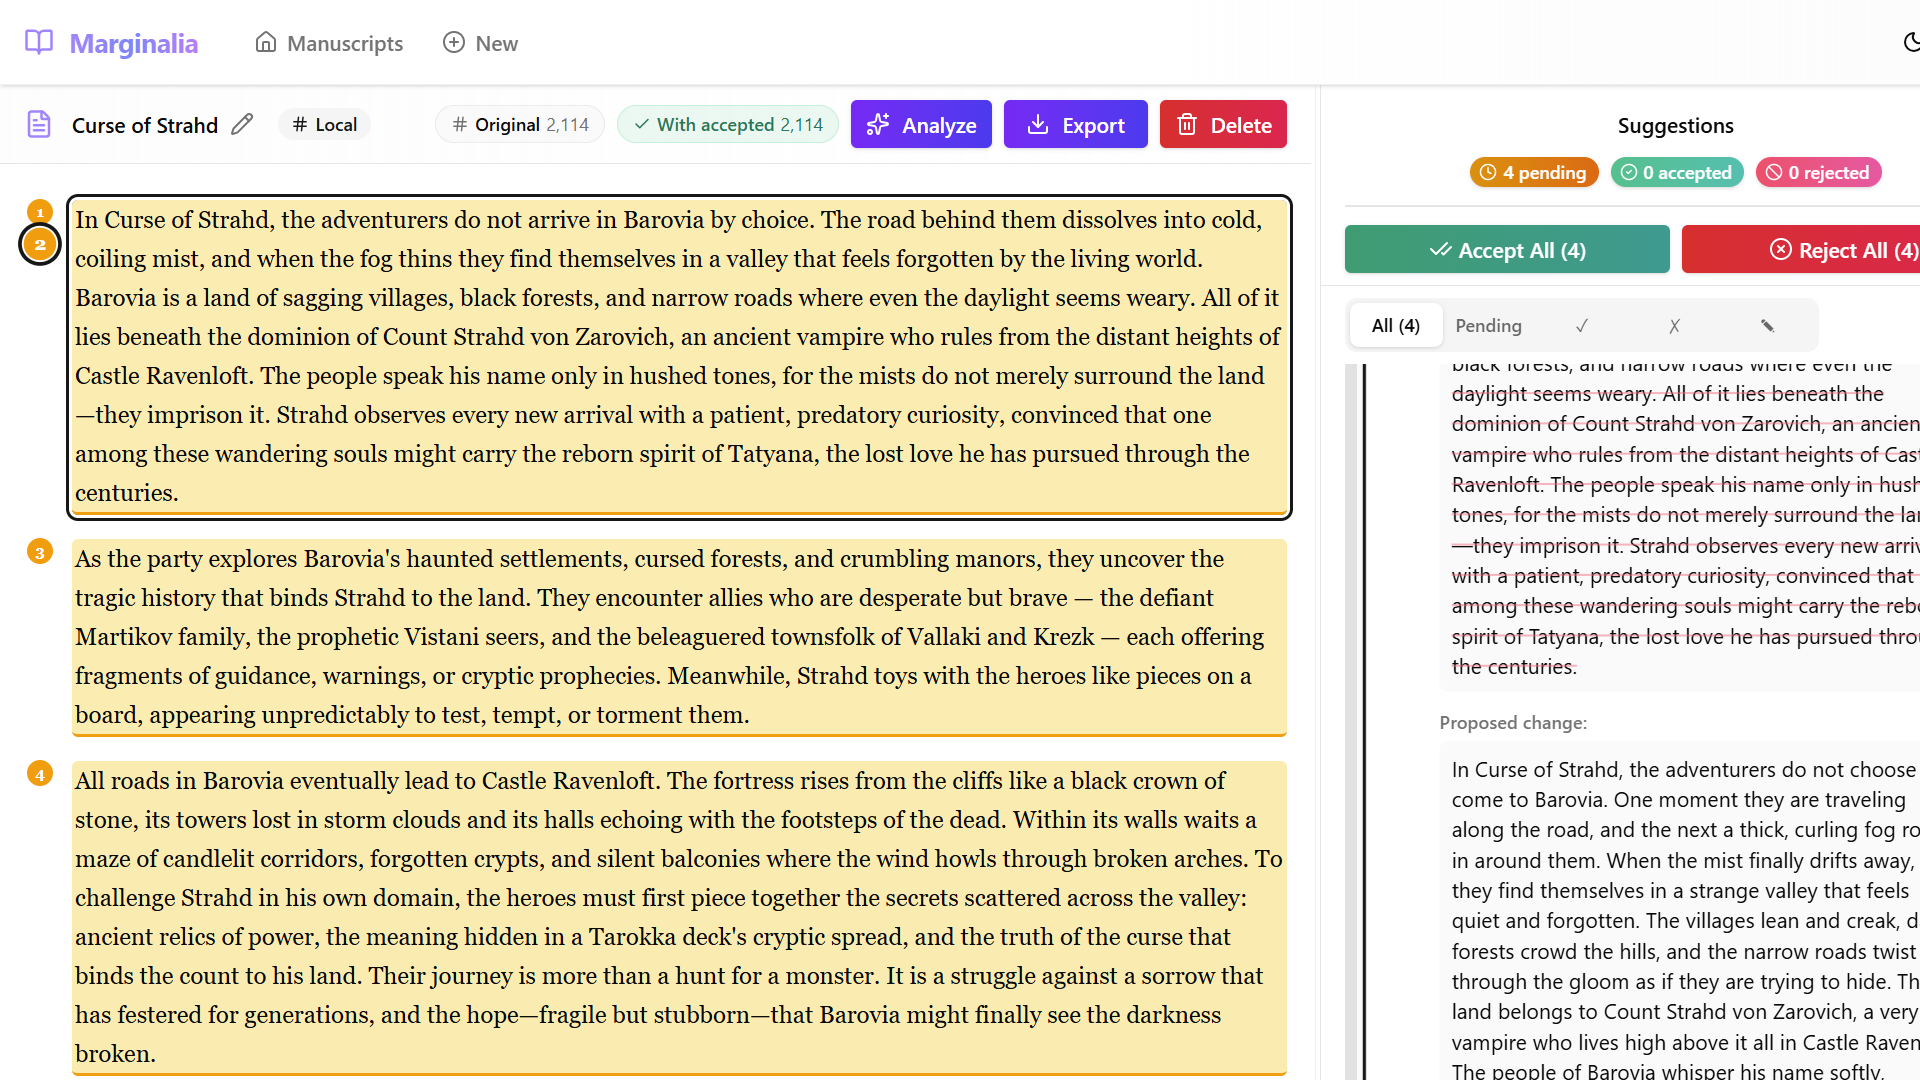Click the Marginalia book logo icon
Screen dimensions: 1920x1080
(39, 42)
